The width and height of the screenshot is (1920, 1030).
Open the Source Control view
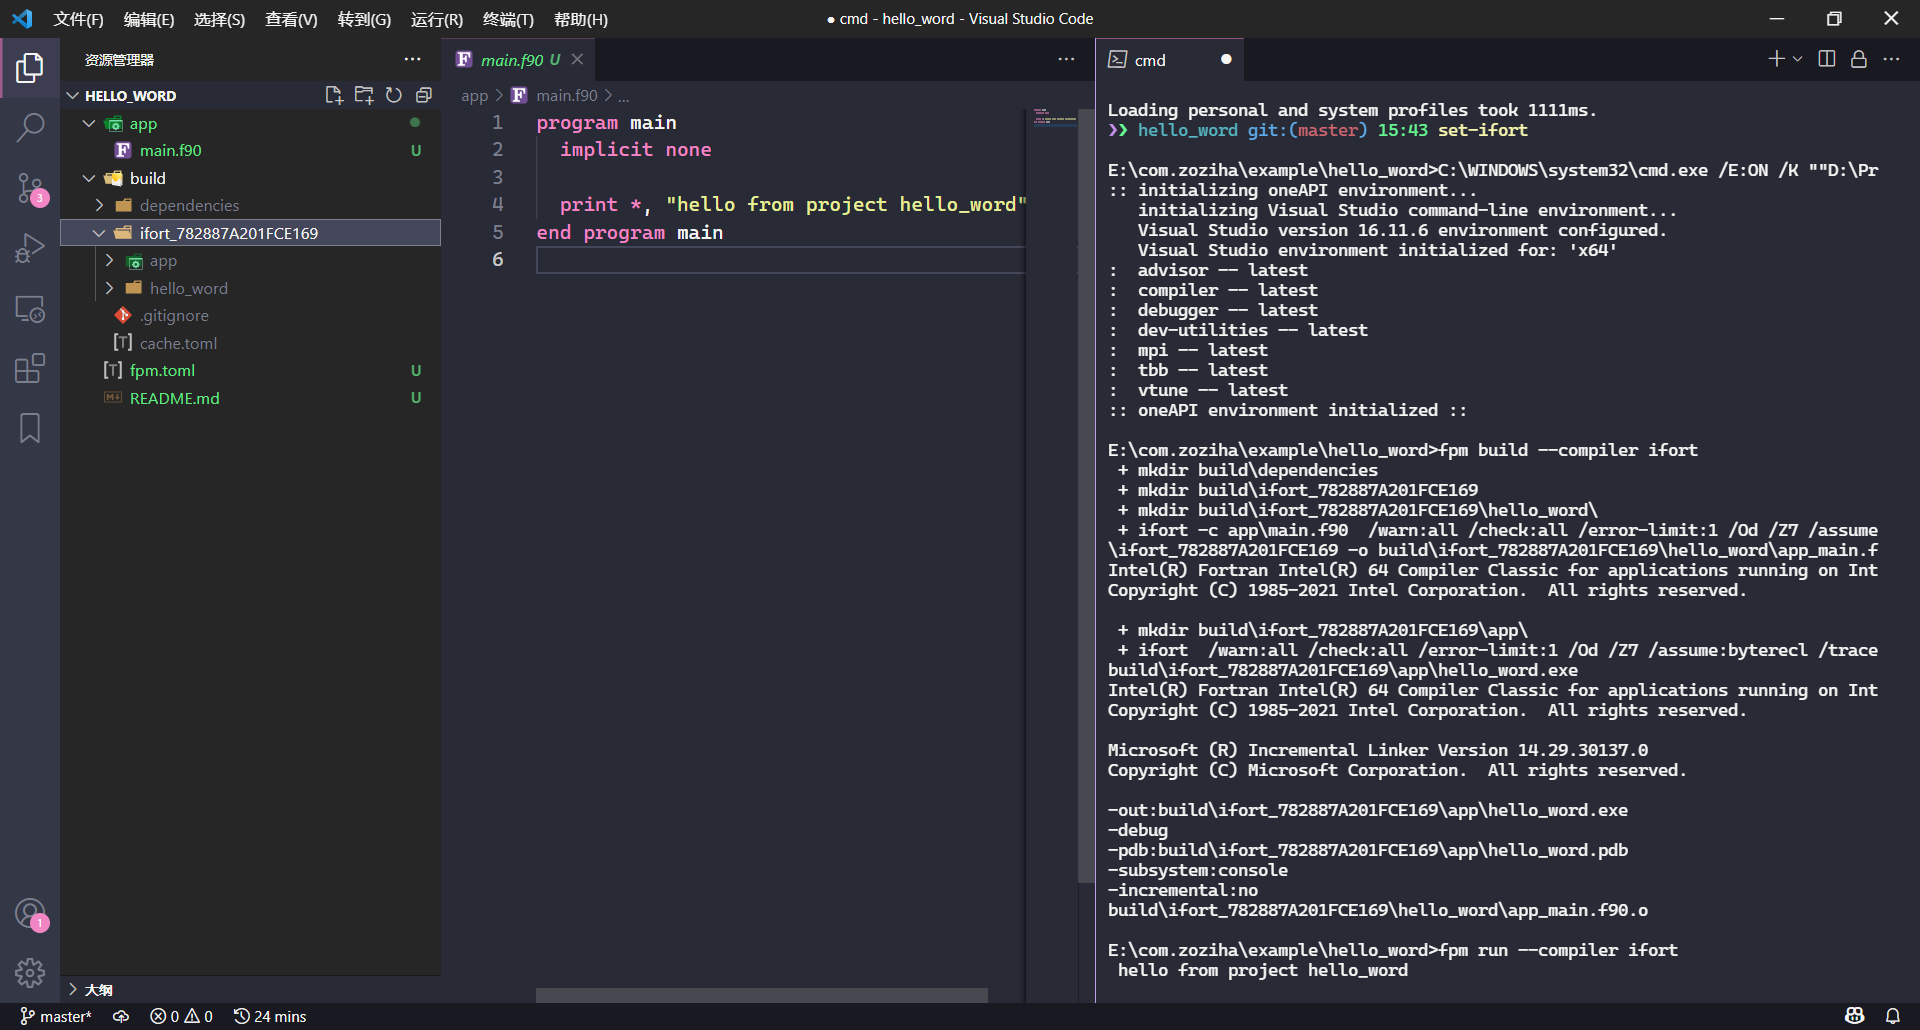(x=30, y=187)
